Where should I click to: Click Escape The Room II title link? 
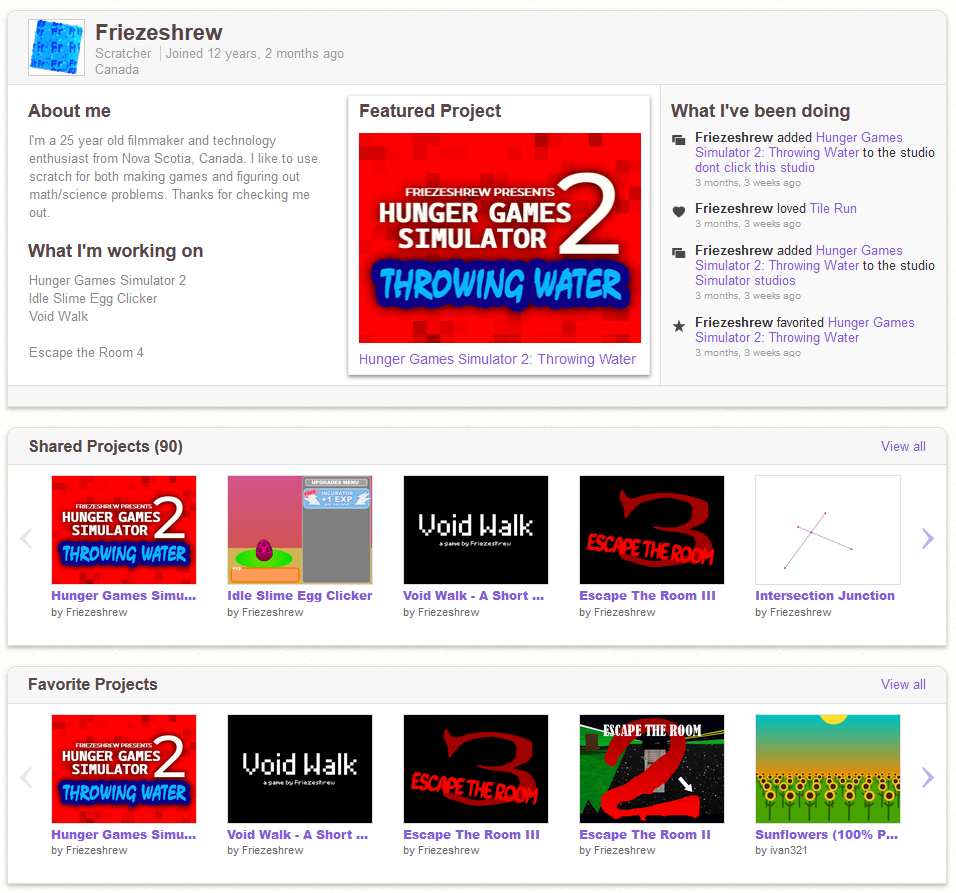645,834
